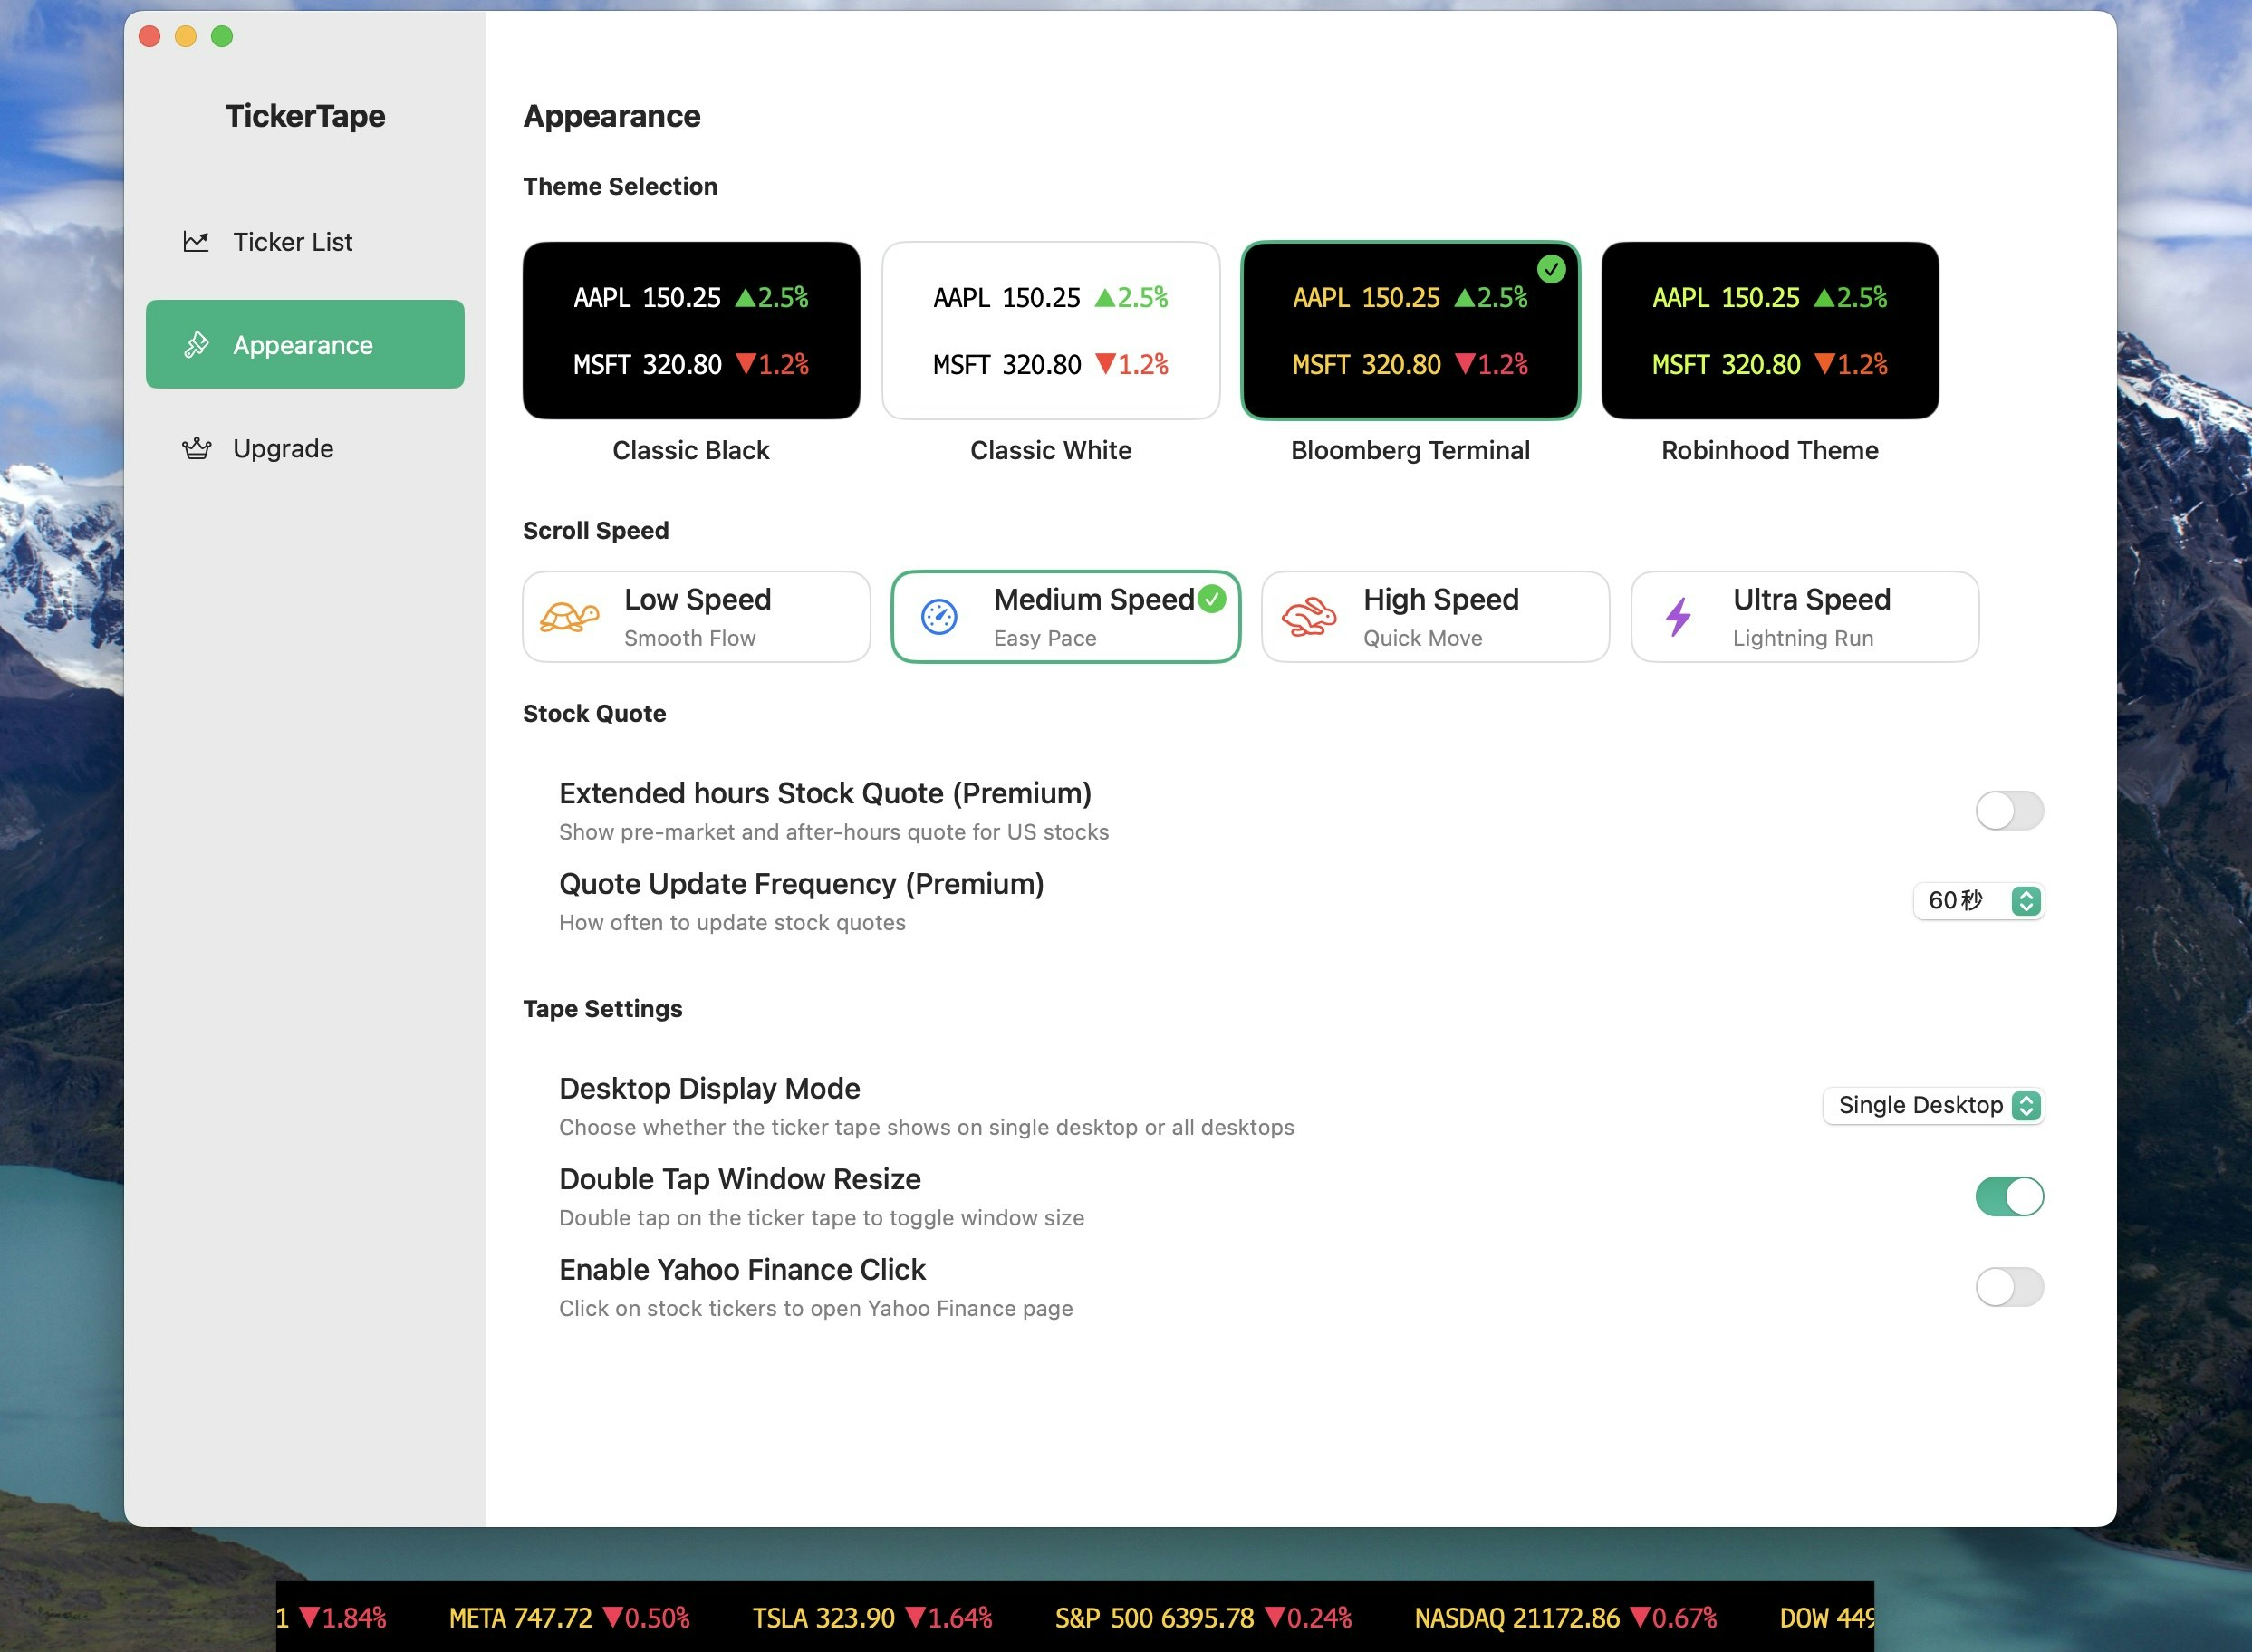Select High Speed Quick Move option

[1435, 617]
